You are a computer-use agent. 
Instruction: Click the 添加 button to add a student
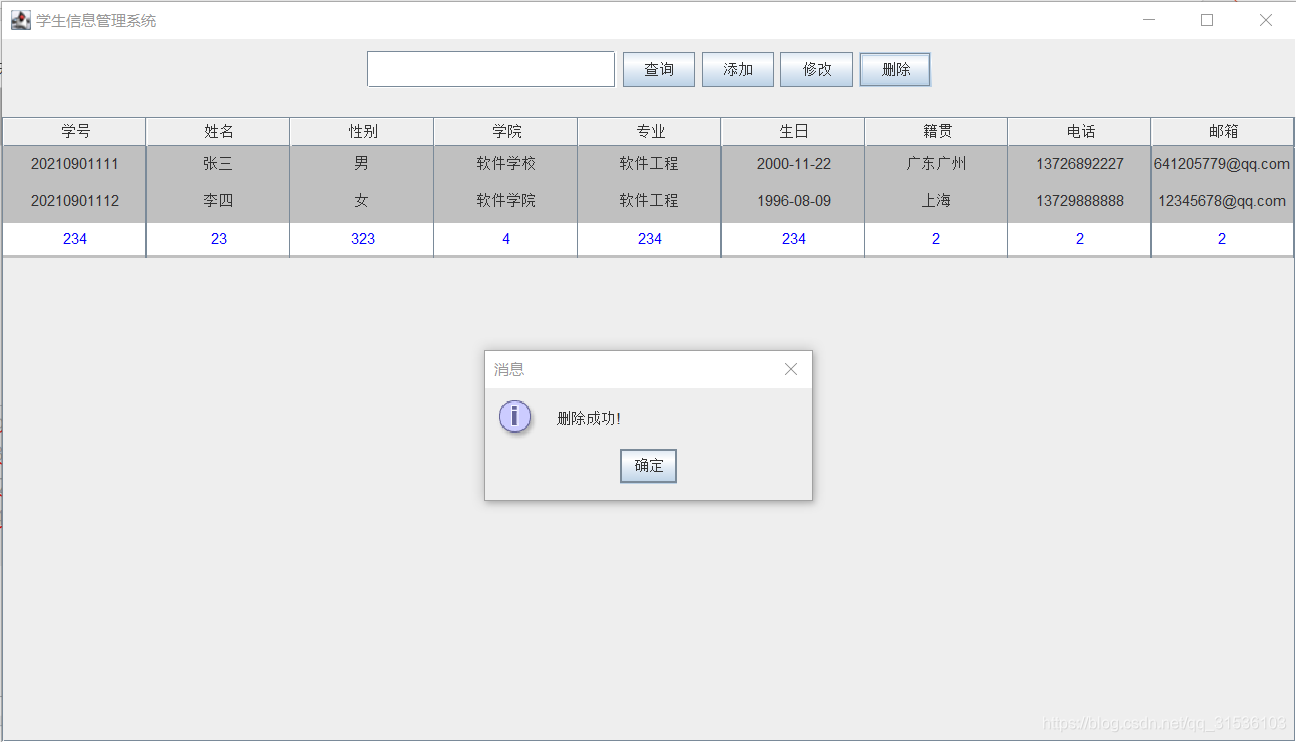pyautogui.click(x=737, y=69)
